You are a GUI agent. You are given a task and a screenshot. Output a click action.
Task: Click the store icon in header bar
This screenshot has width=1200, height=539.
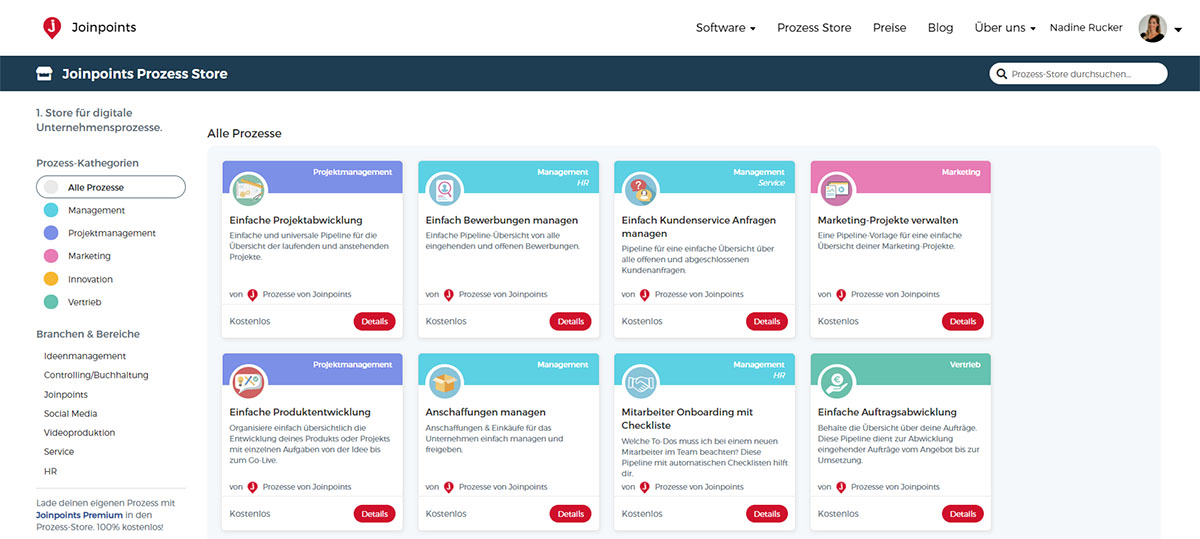tap(44, 74)
